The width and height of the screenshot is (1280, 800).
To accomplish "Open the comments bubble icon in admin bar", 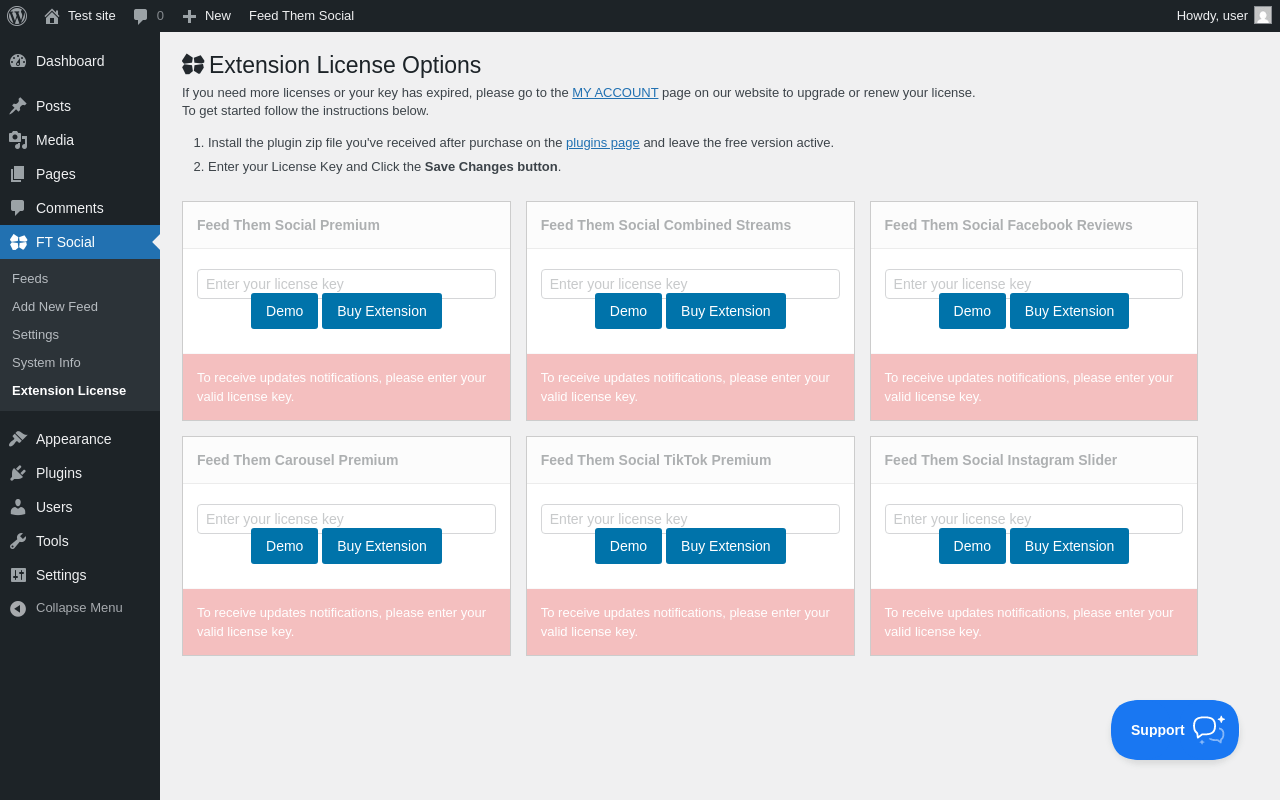I will click(141, 16).
